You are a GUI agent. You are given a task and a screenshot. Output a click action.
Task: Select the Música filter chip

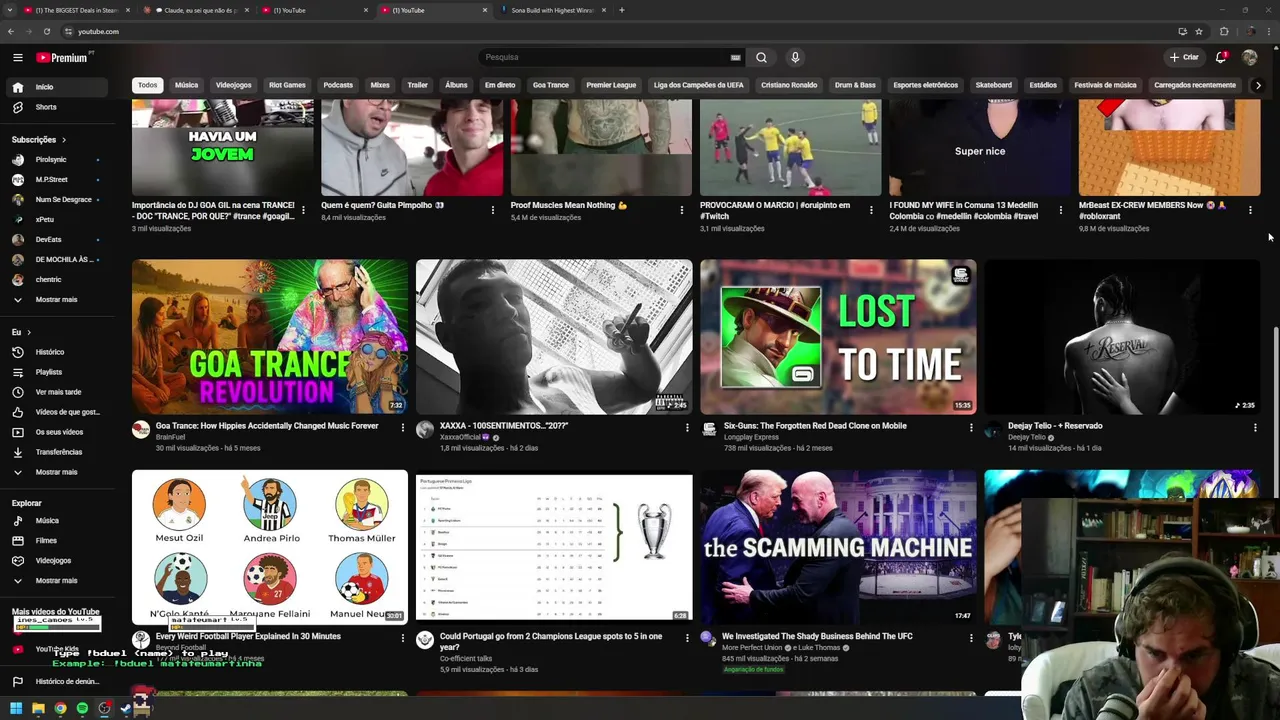pos(187,85)
